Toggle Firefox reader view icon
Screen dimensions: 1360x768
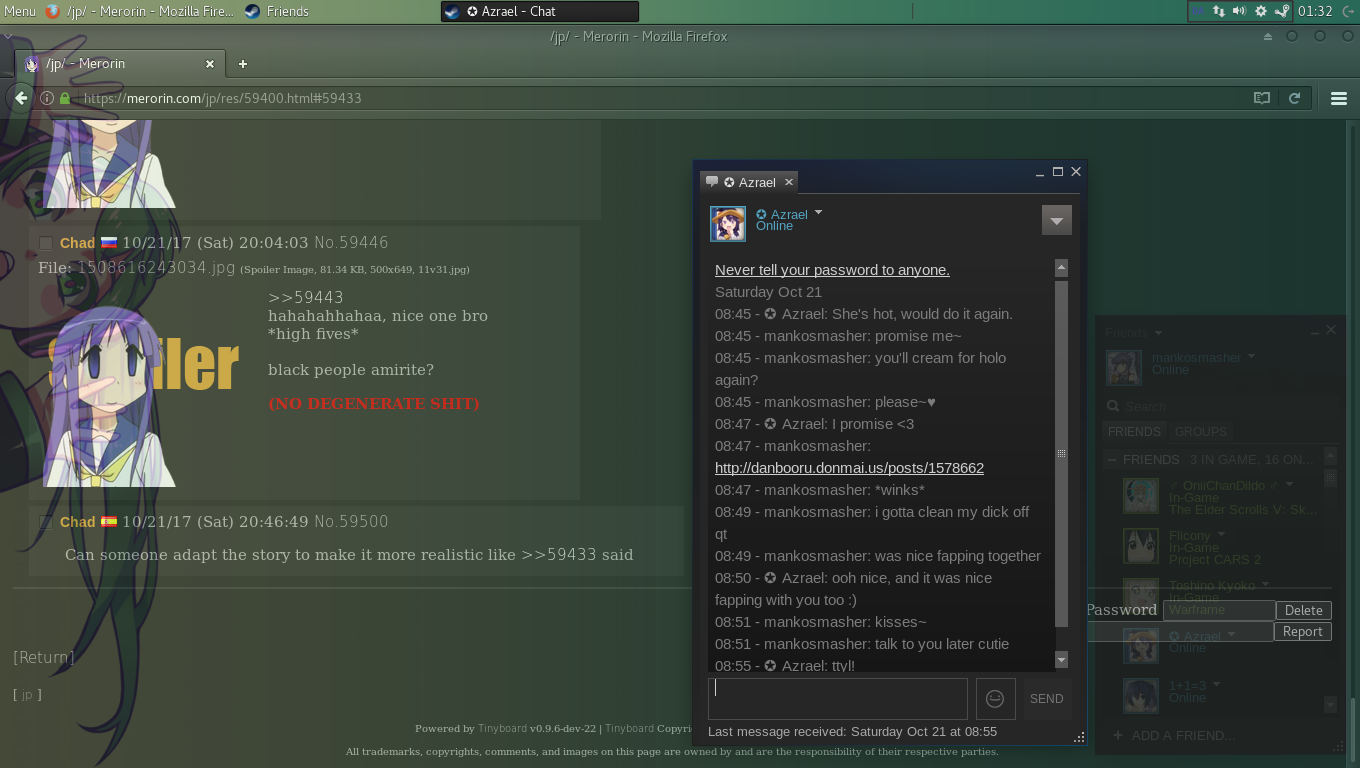[1262, 98]
